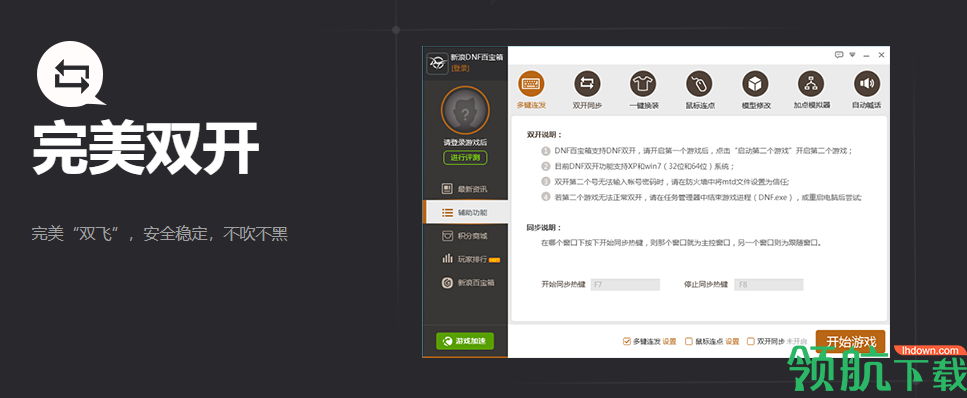Click the DNF百宝箱 logo icon
Screen dimensions: 967x398
[x=437, y=63]
